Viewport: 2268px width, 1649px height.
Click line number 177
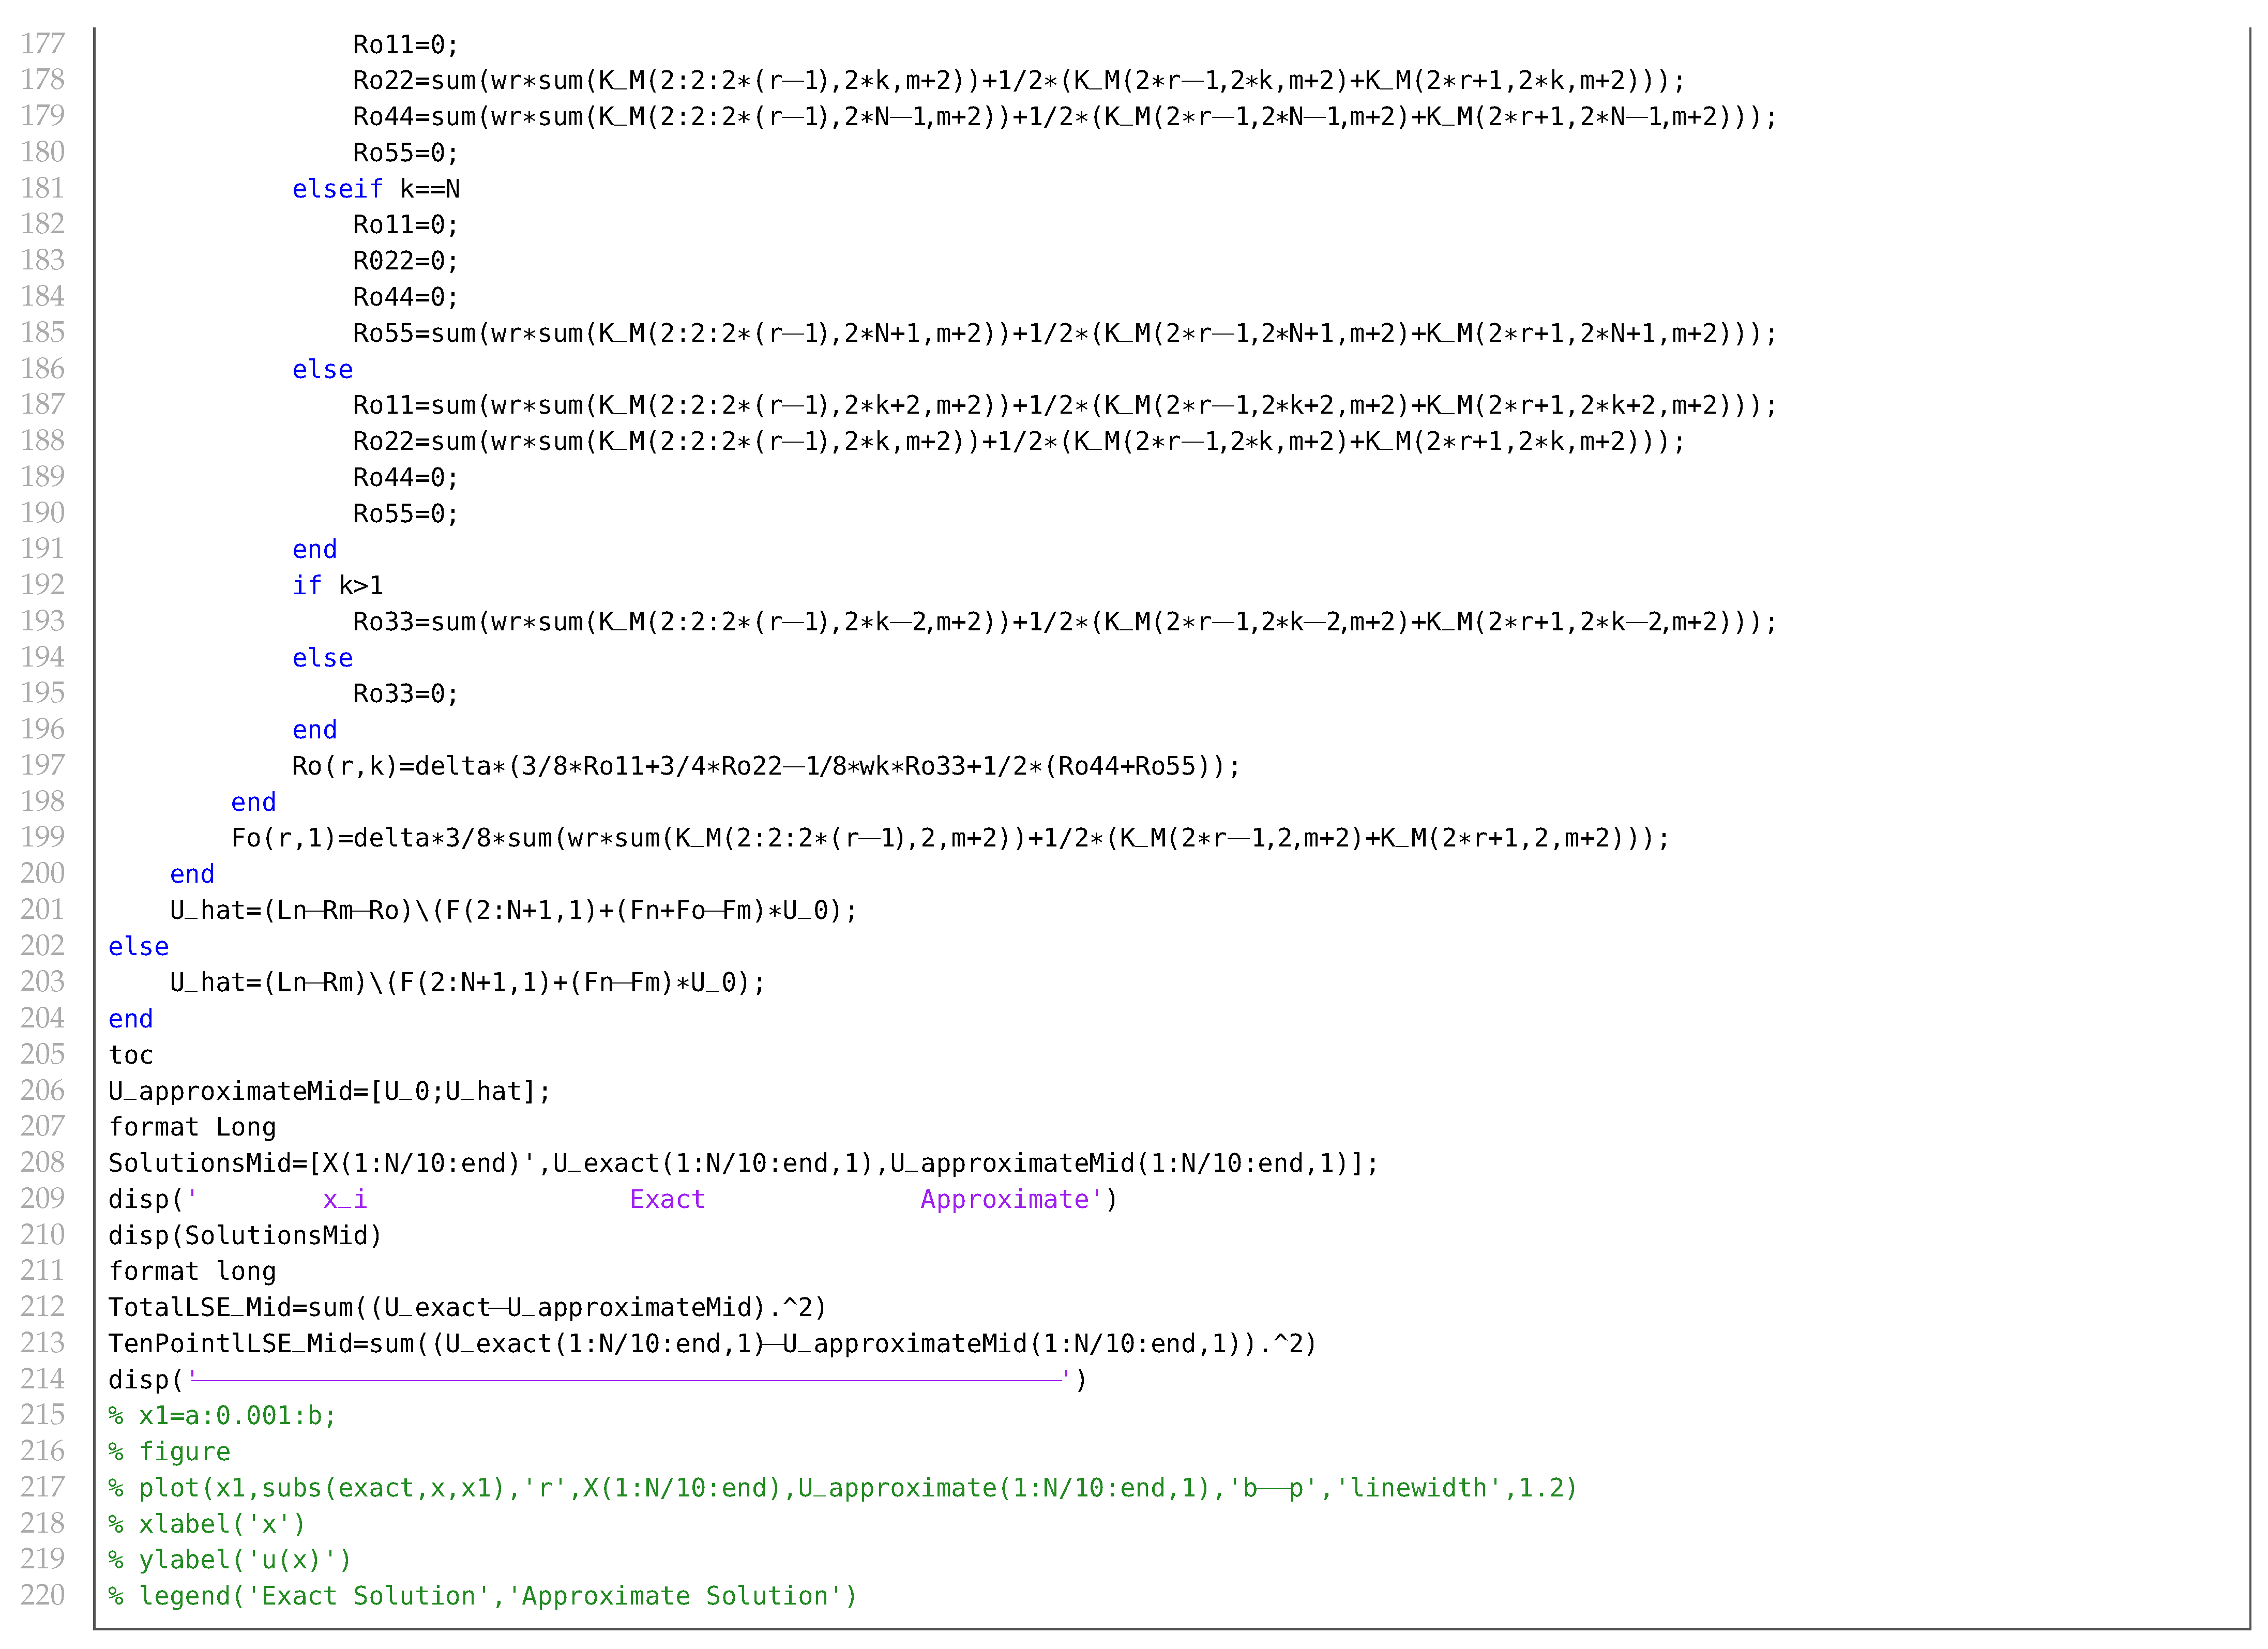point(42,44)
